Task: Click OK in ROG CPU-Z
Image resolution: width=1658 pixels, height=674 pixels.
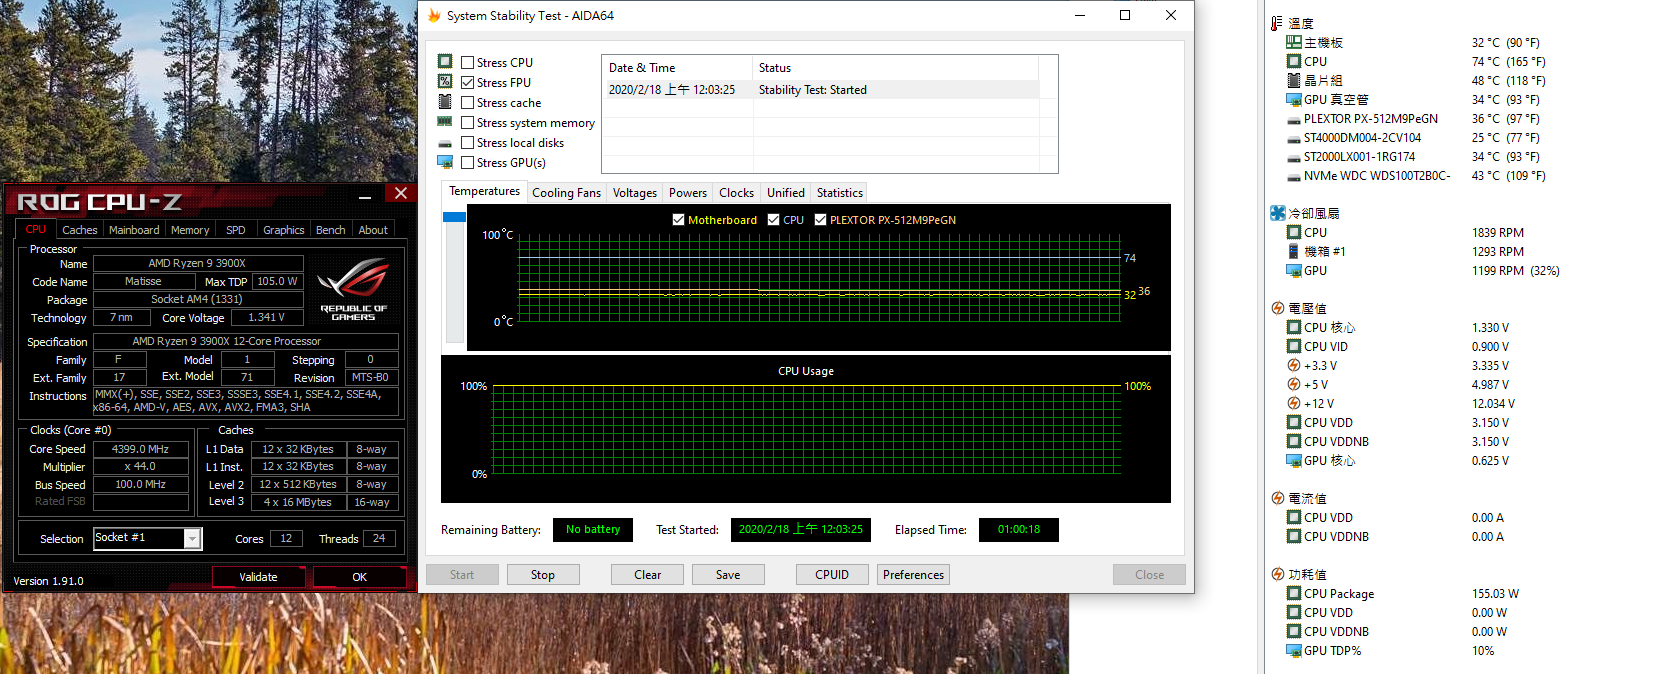Action: 360,577
